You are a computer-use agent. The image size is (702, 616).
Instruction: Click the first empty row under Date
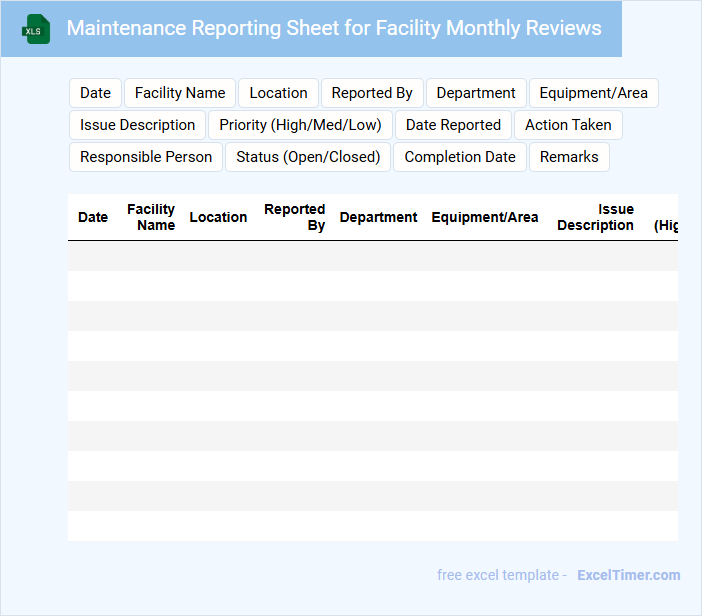point(93,256)
